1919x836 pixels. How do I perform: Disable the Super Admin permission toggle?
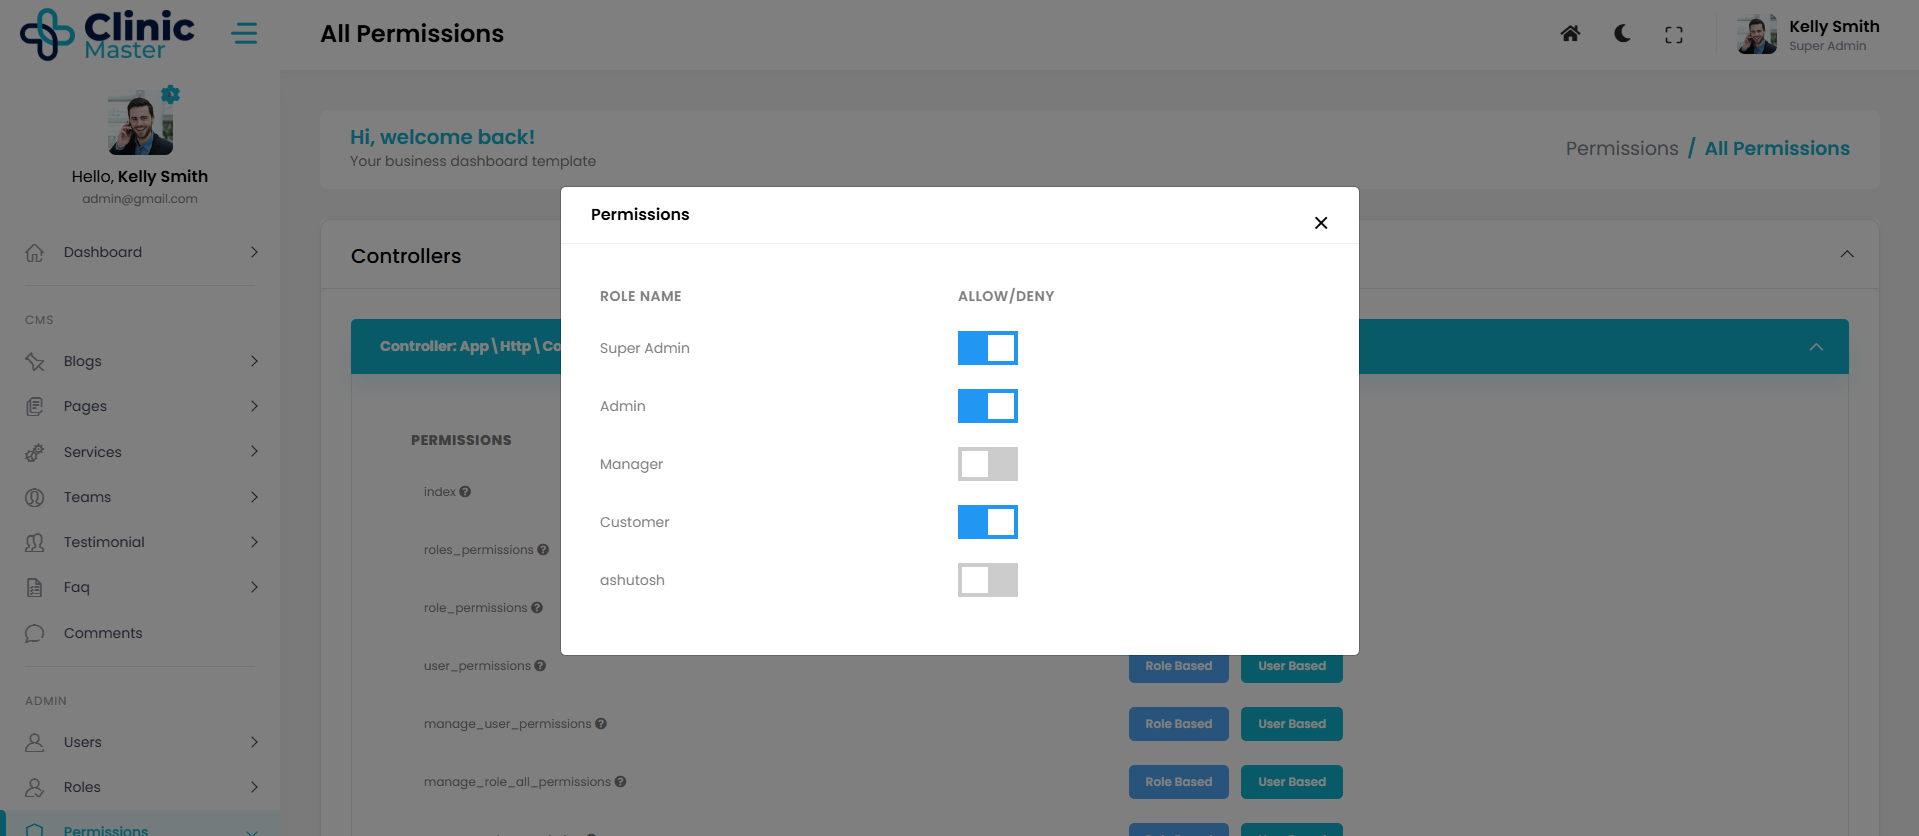point(987,348)
